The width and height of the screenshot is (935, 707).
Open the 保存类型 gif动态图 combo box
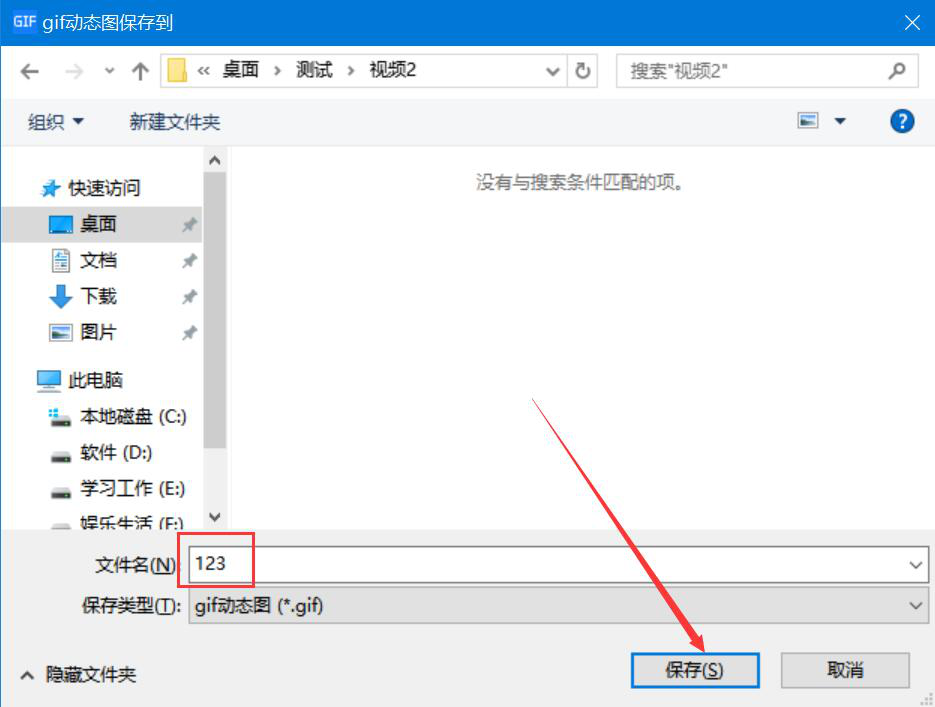(559, 606)
